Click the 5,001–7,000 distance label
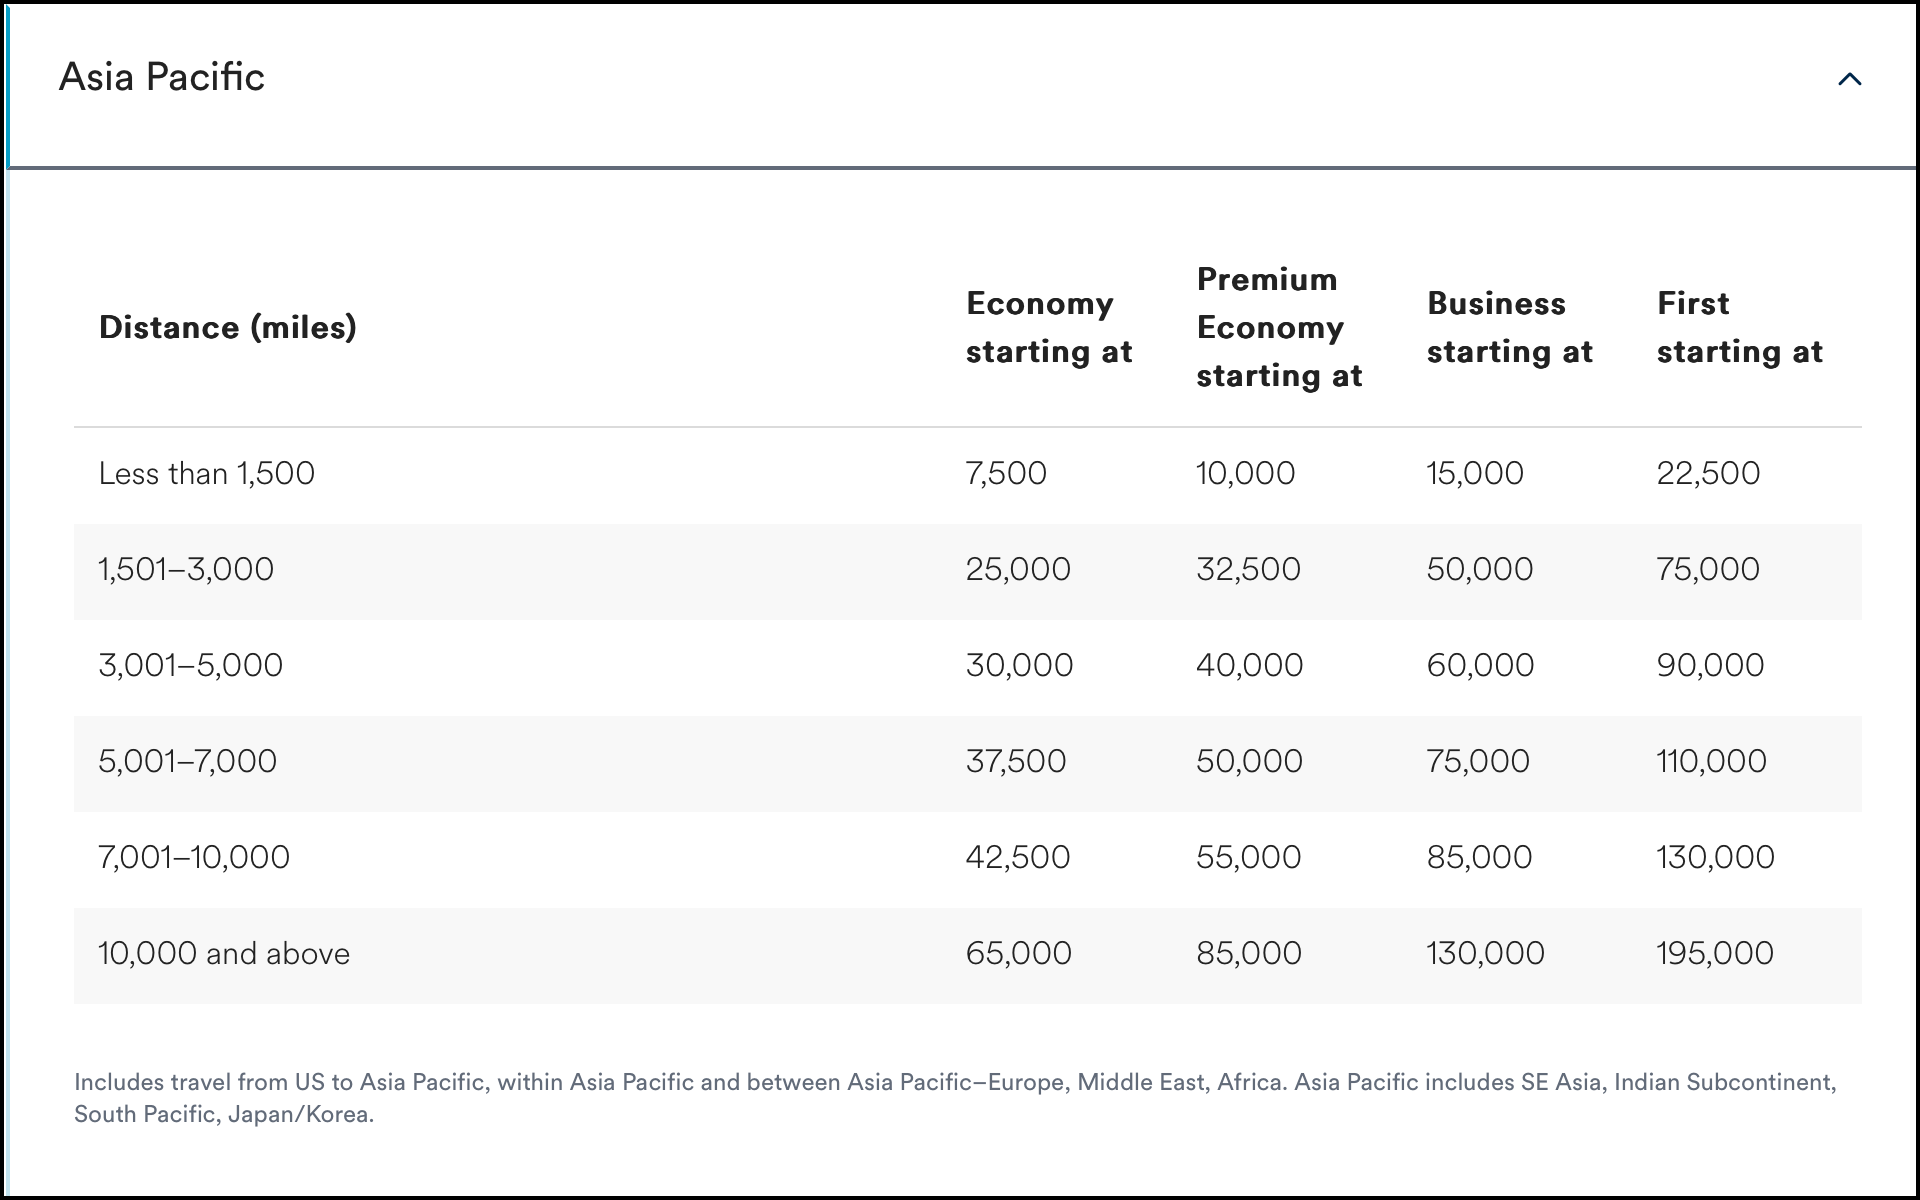The height and width of the screenshot is (1200, 1920). (188, 761)
